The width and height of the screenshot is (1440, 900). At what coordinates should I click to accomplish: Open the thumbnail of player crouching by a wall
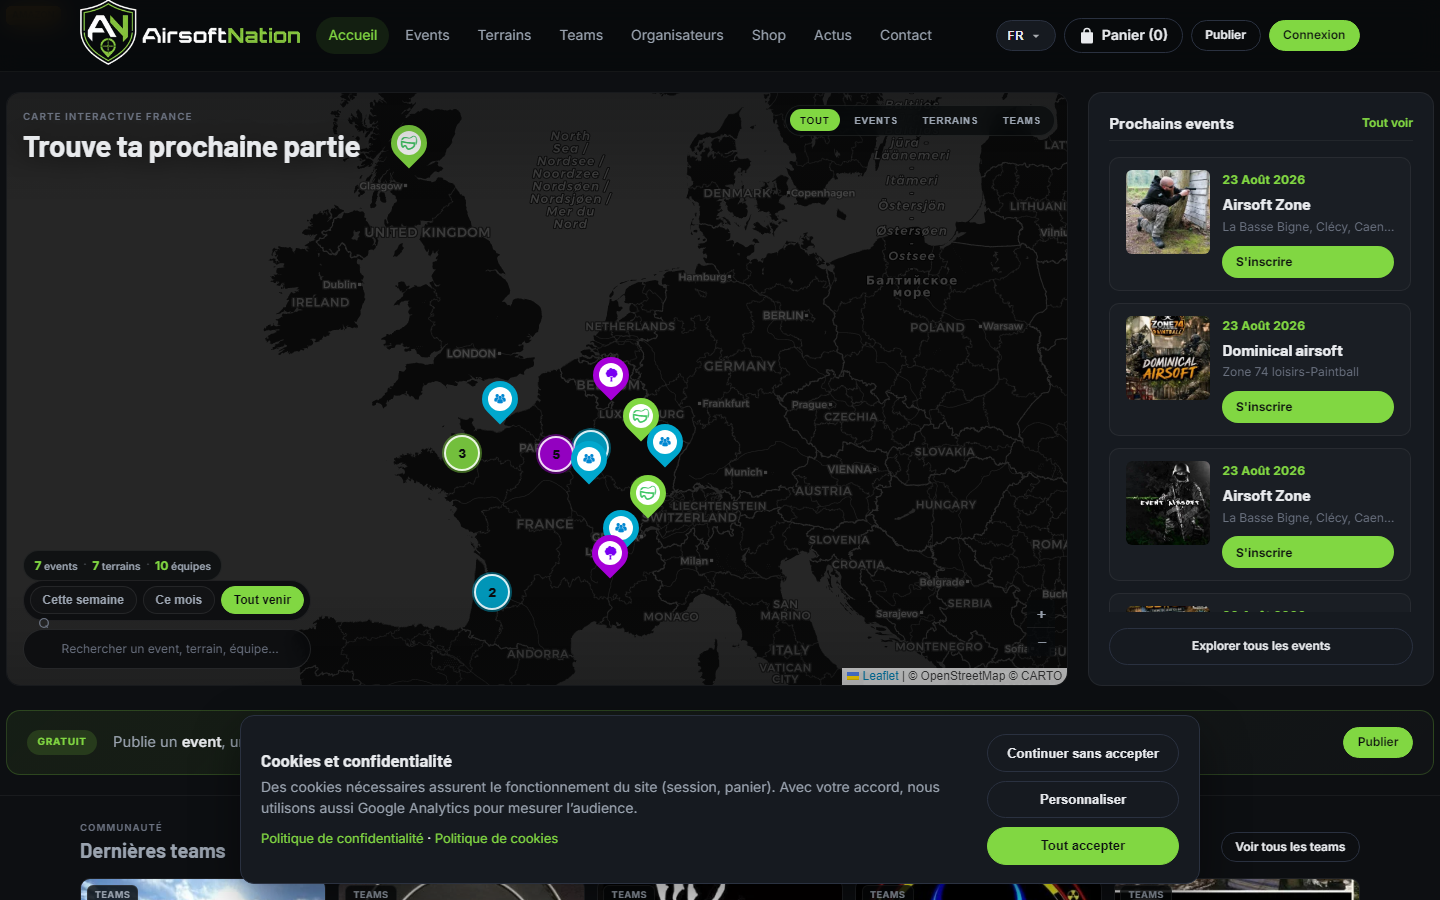pyautogui.click(x=1168, y=212)
